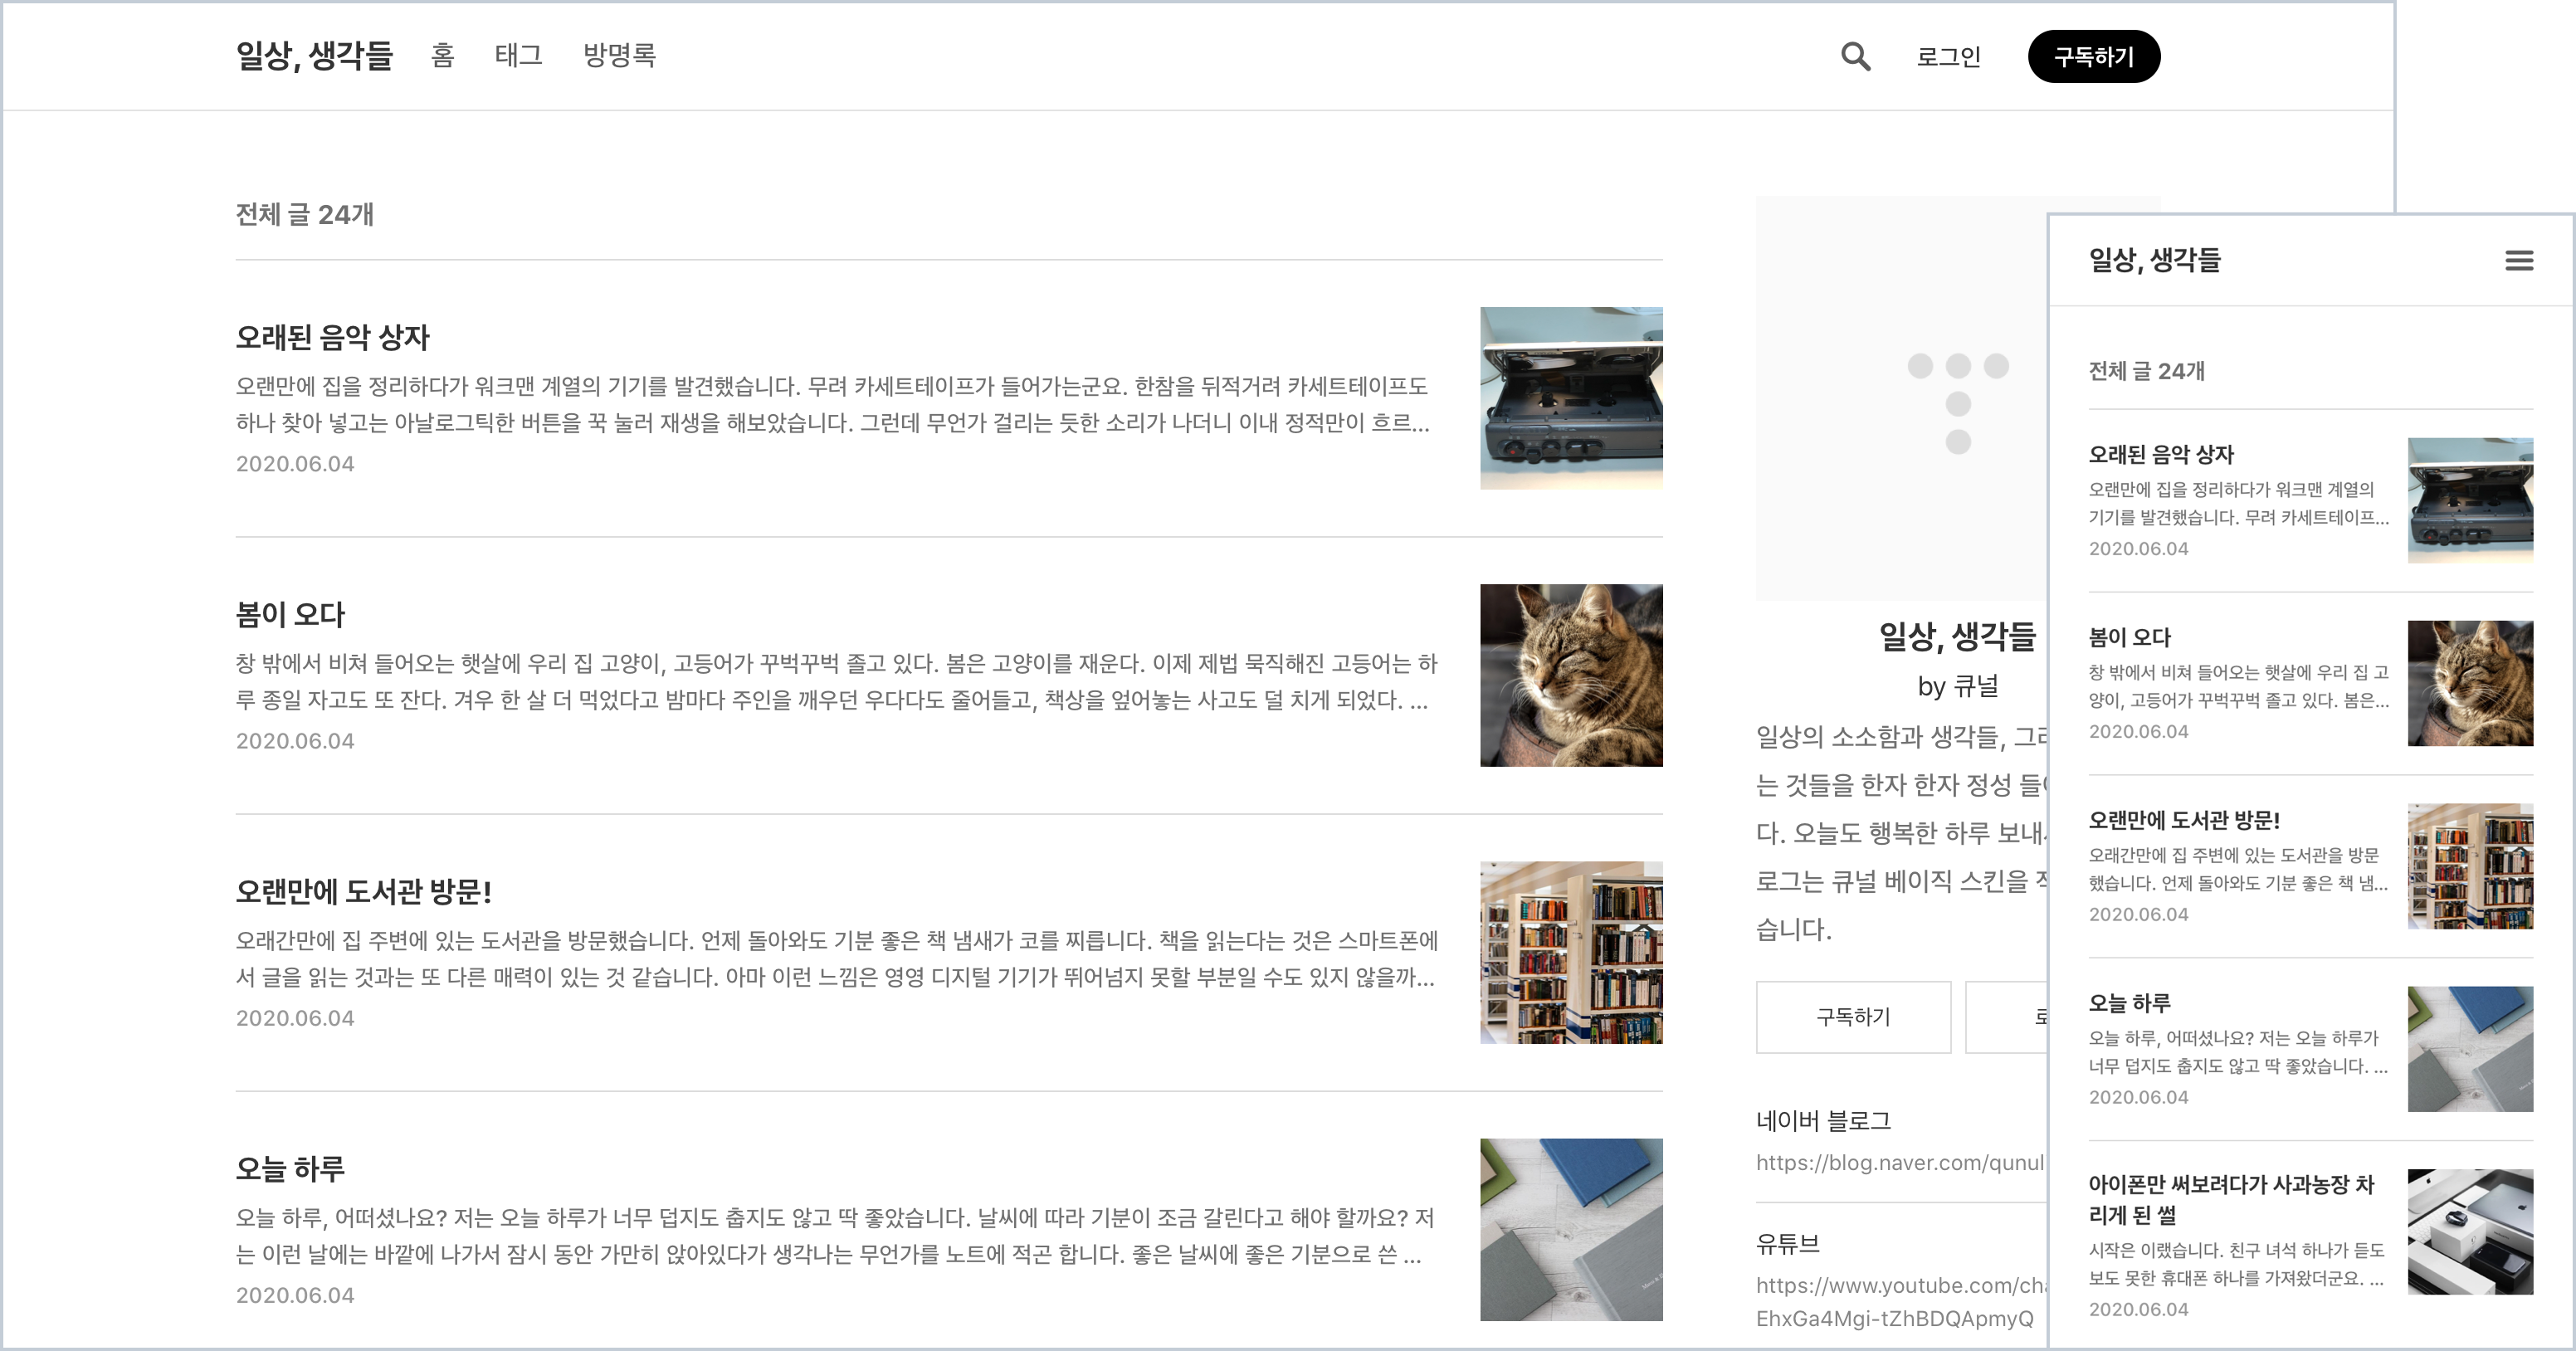Open the mobile hamburger menu
This screenshot has width=2576, height=1351.
point(2518,261)
